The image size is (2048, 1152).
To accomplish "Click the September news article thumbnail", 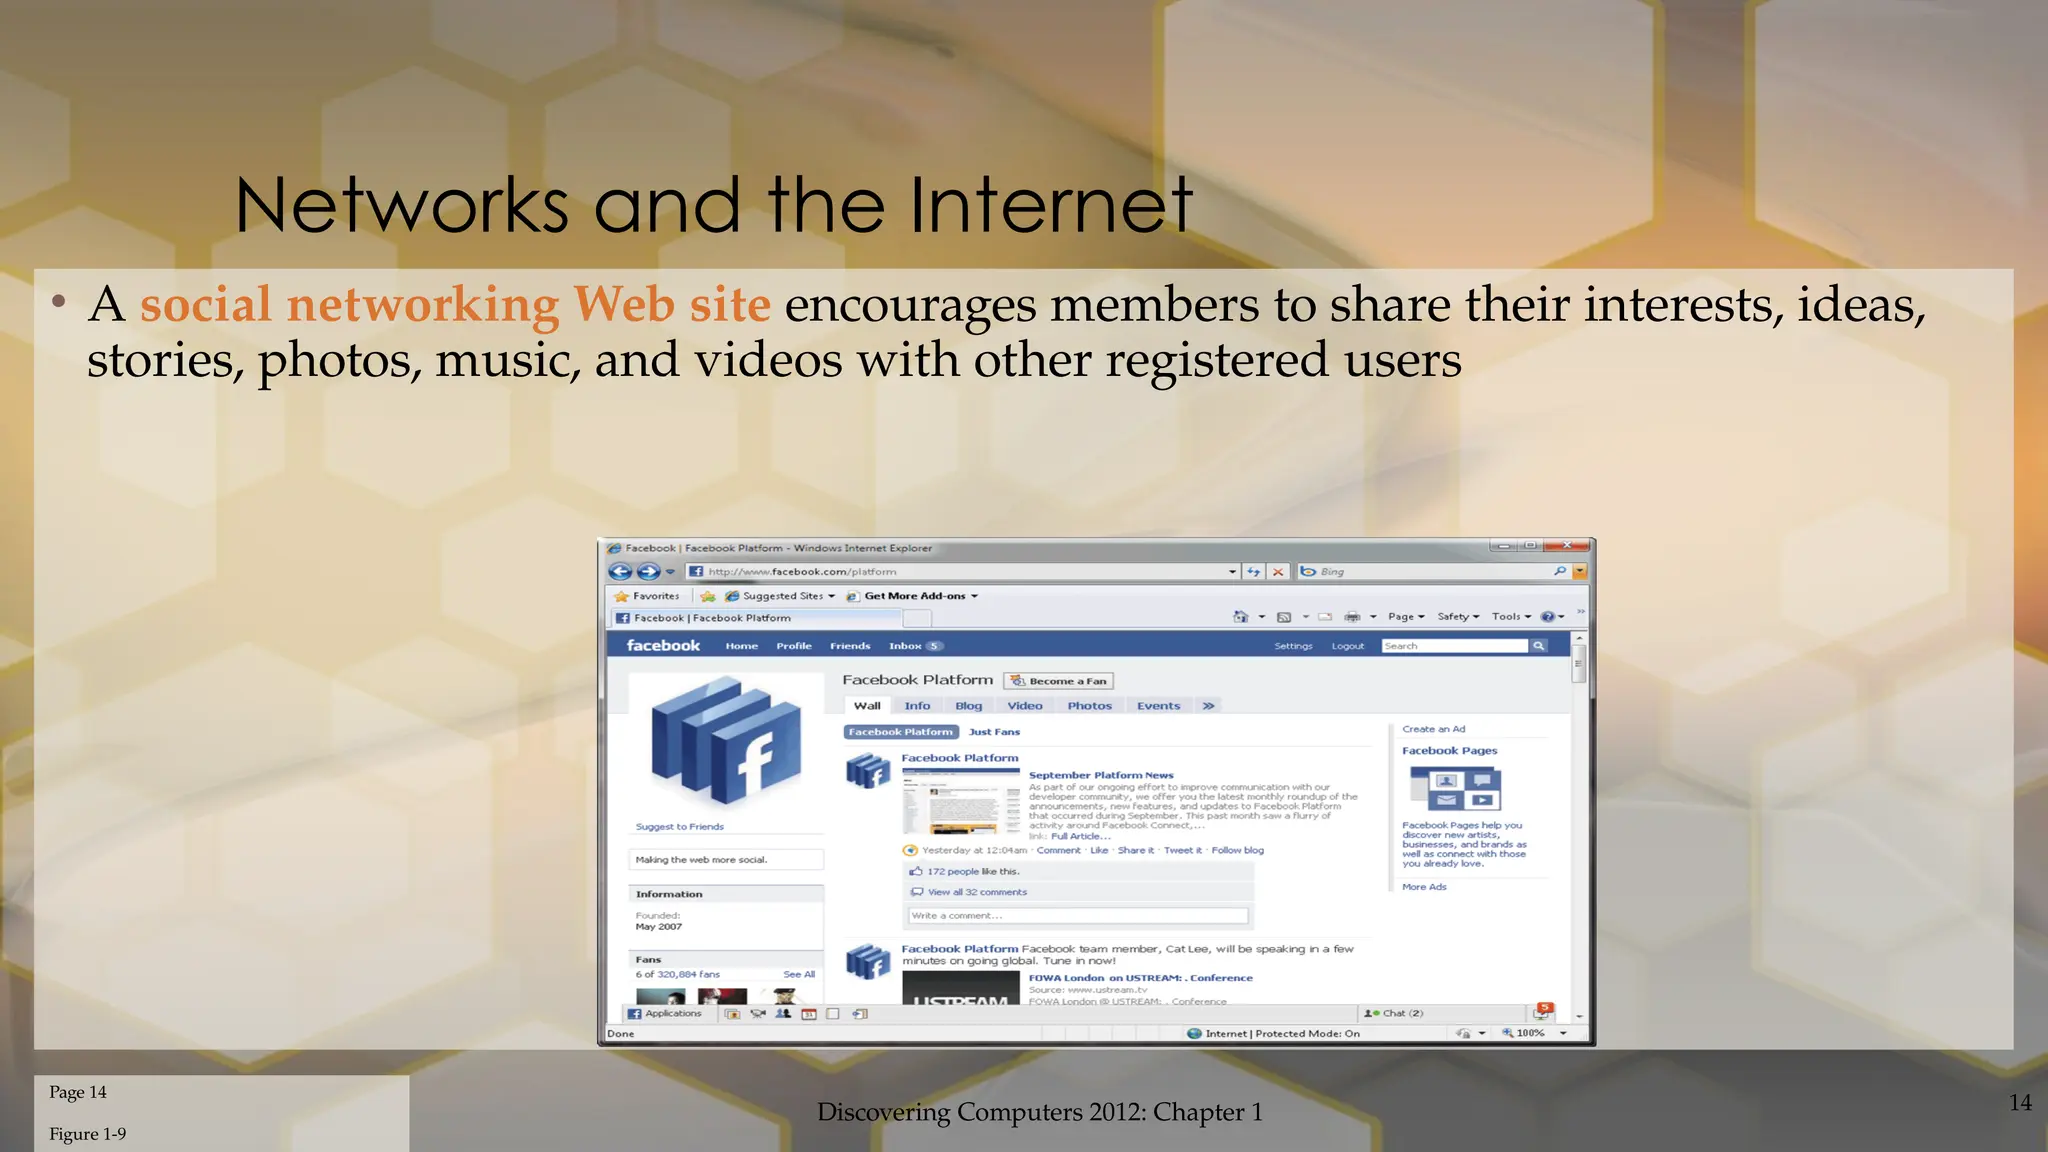I will coord(960,802).
